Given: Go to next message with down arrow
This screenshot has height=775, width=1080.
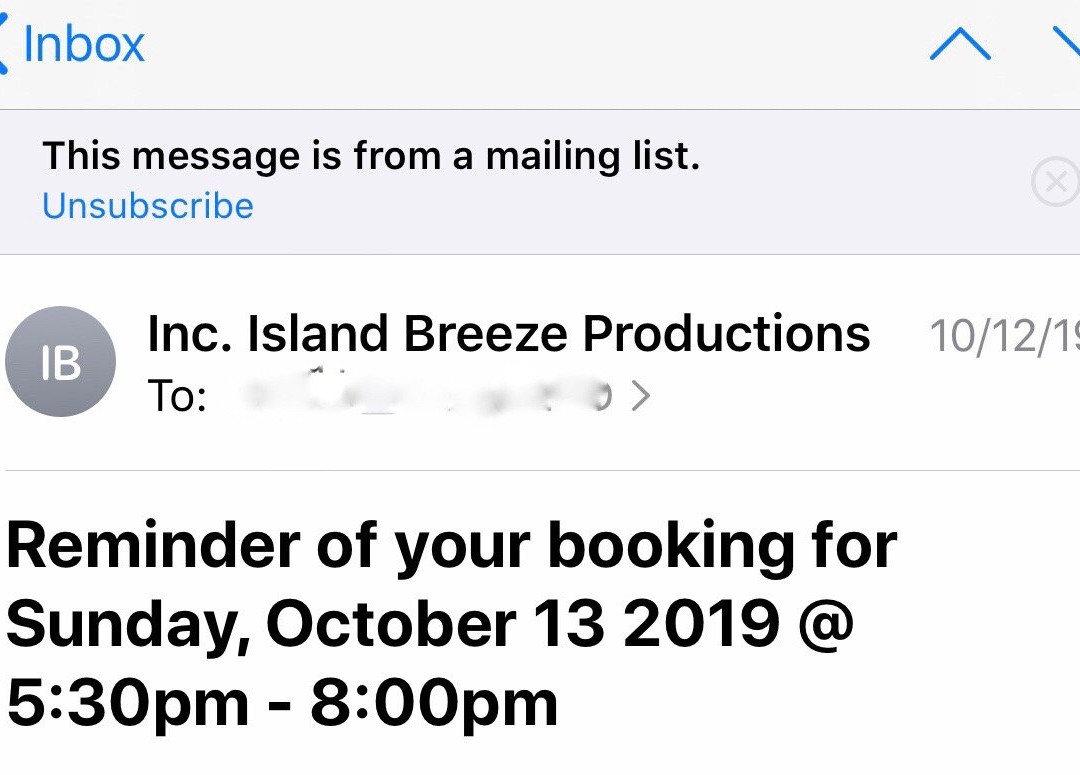Looking at the screenshot, I should (1068, 44).
